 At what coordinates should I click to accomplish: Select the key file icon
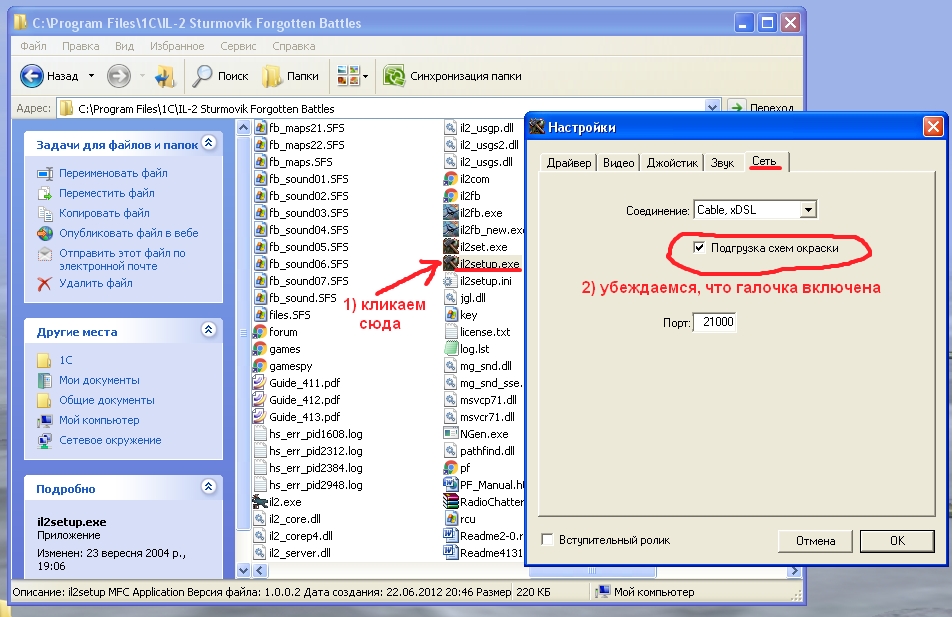[450, 315]
